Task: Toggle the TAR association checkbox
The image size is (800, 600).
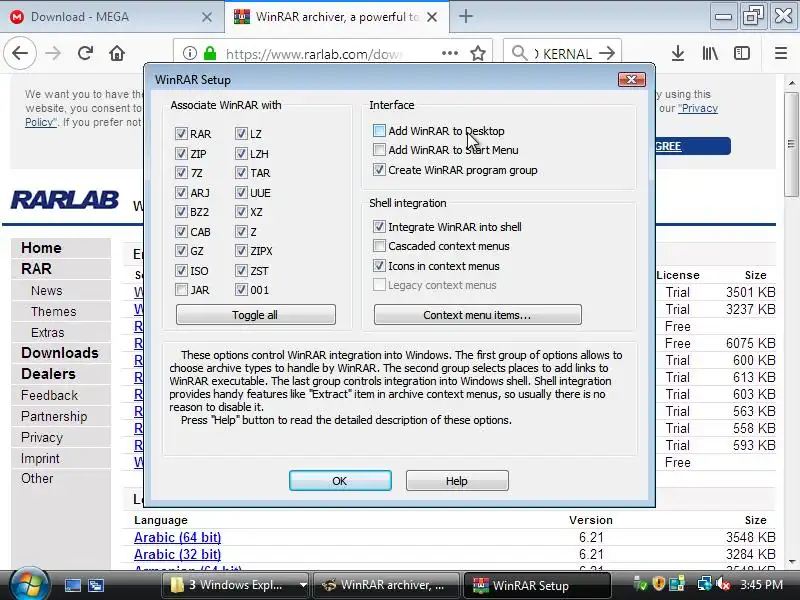Action: pyautogui.click(x=241, y=173)
